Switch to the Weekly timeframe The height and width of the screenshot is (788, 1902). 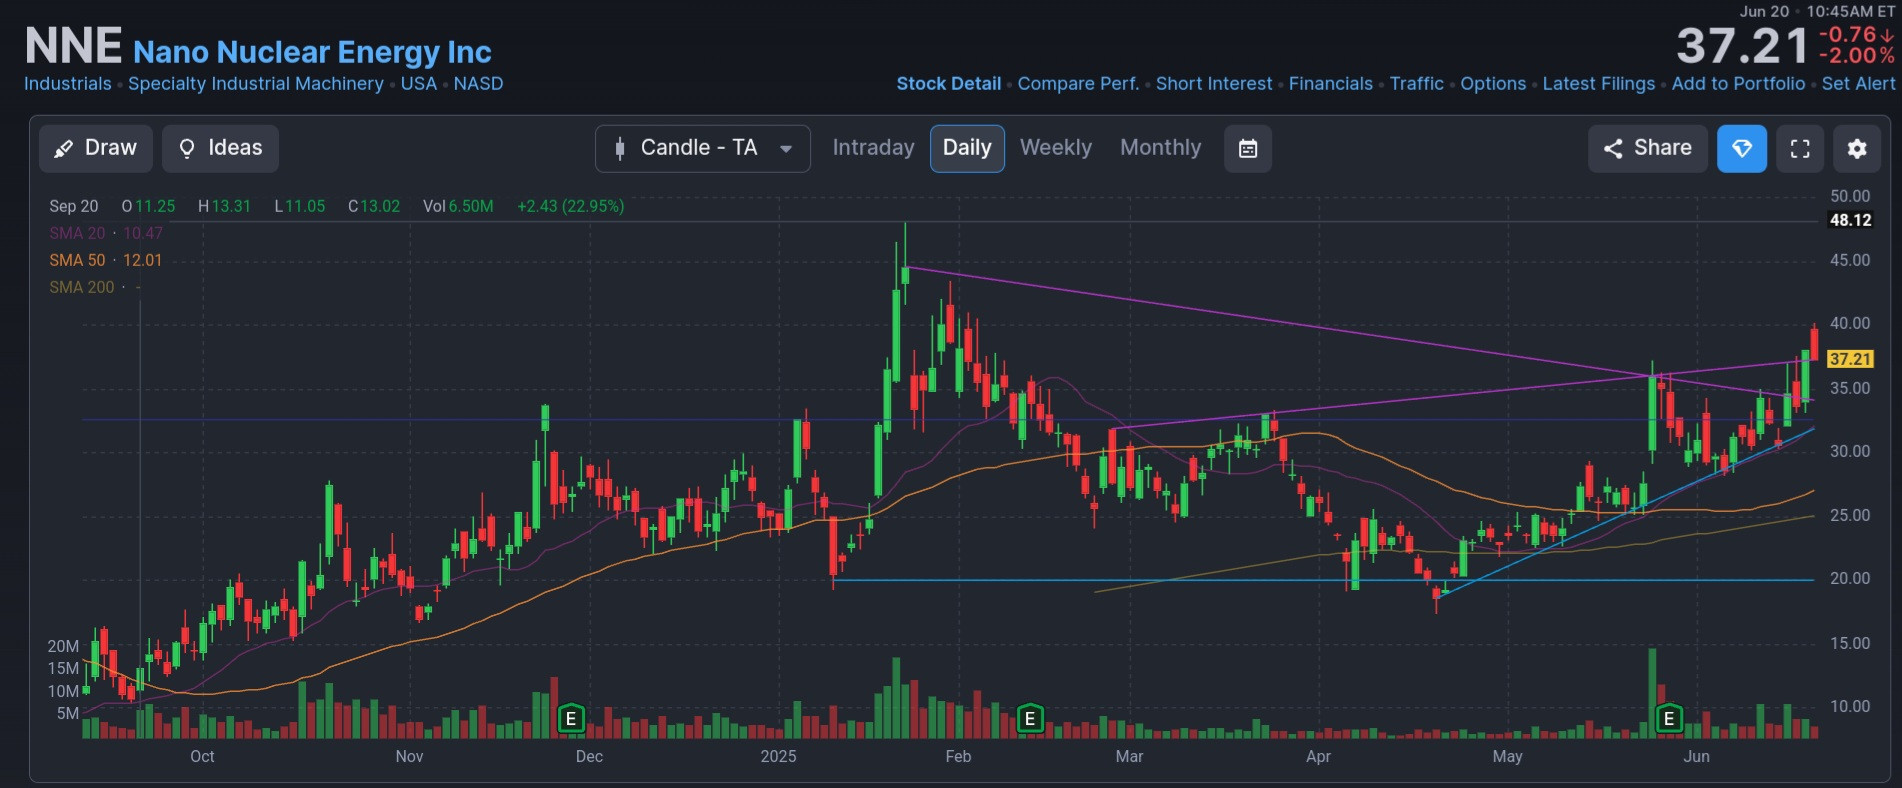(x=1056, y=148)
